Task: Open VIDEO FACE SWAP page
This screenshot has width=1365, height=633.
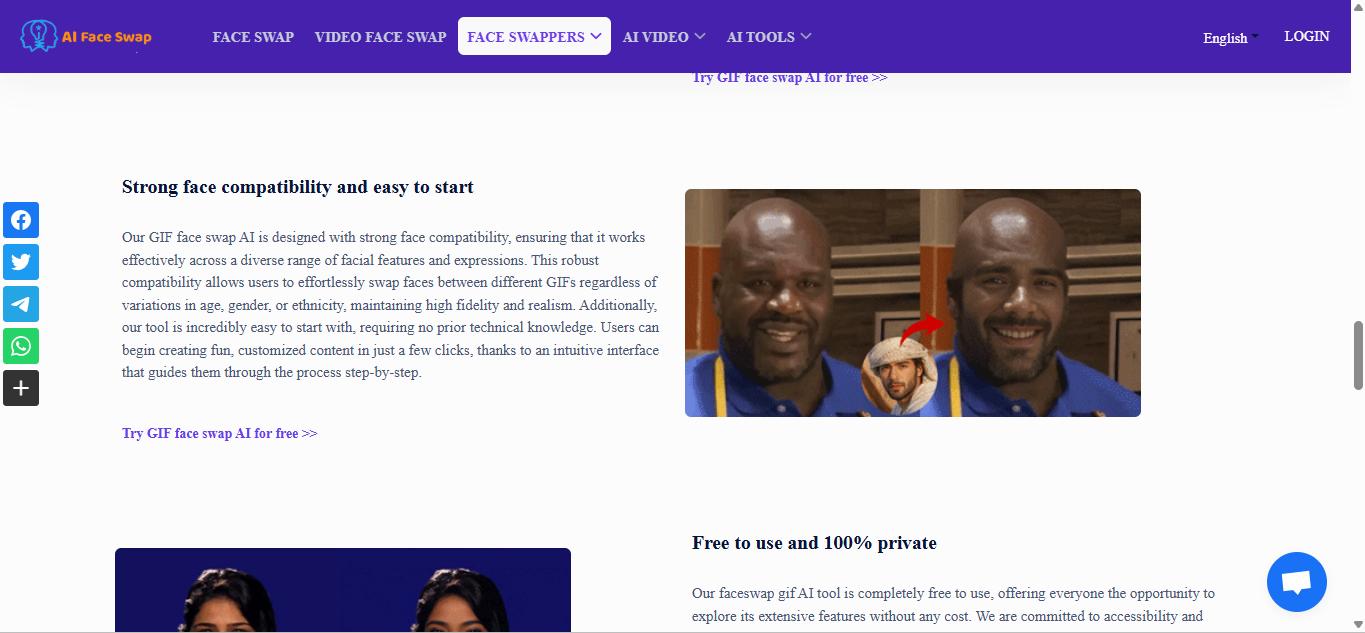Action: 380,37
